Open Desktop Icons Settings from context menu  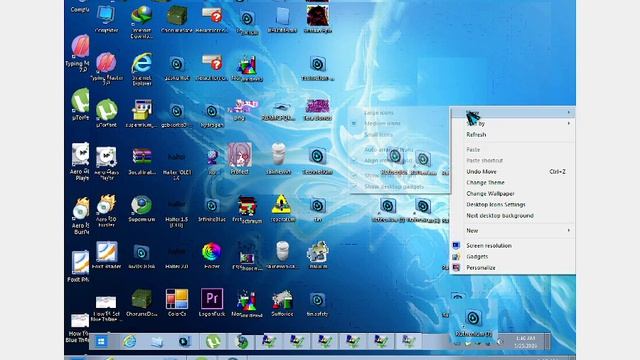pos(513,204)
